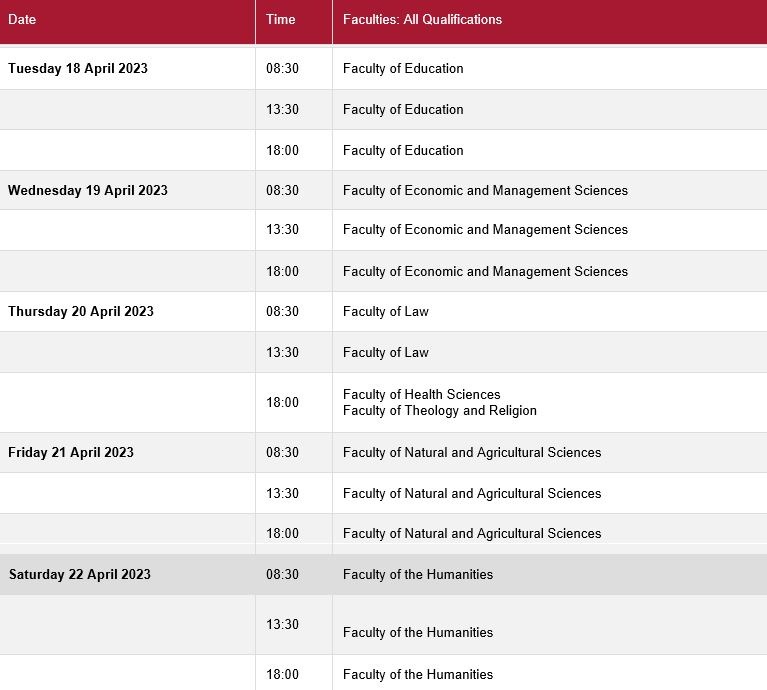Click Friday's 18:00 time cell
The width and height of the screenshot is (767, 690).
pos(282,533)
